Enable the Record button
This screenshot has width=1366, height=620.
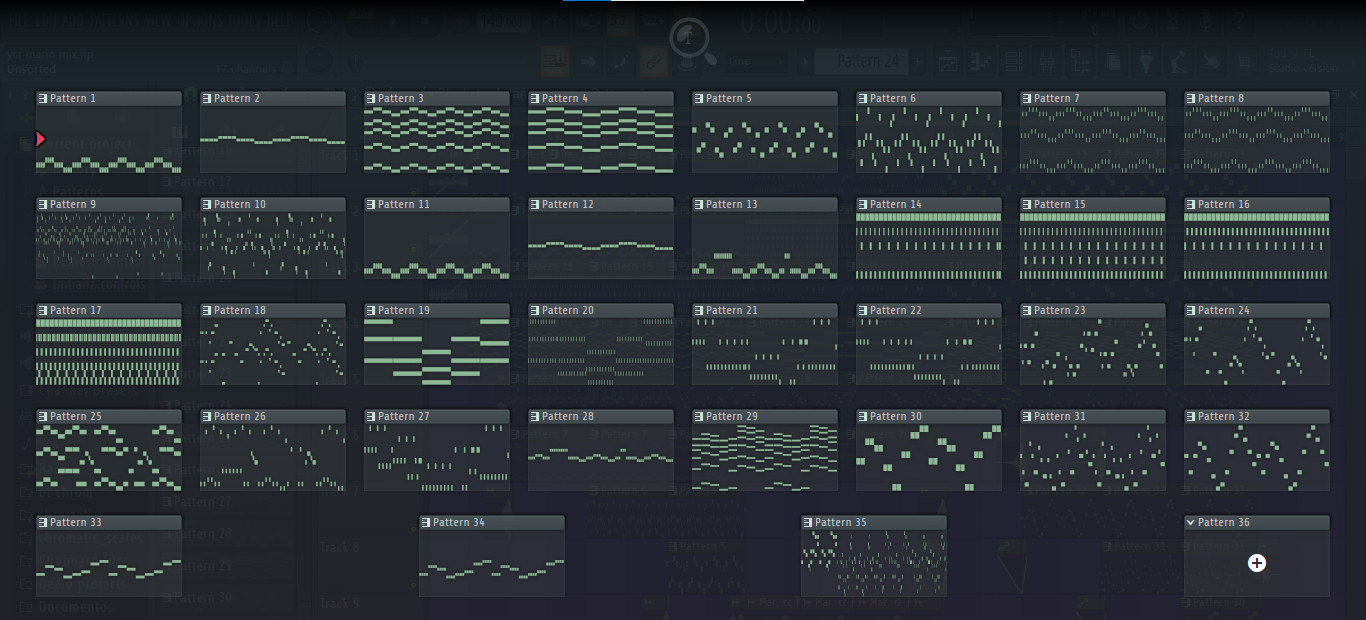click(461, 20)
